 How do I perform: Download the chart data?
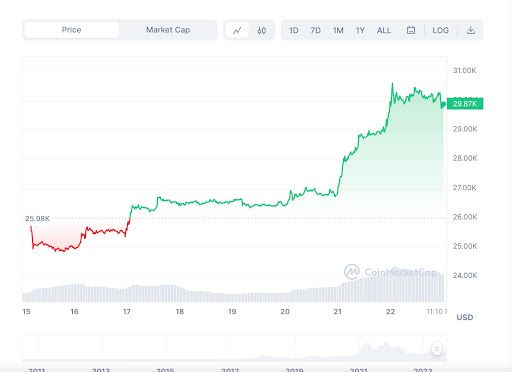click(x=470, y=30)
